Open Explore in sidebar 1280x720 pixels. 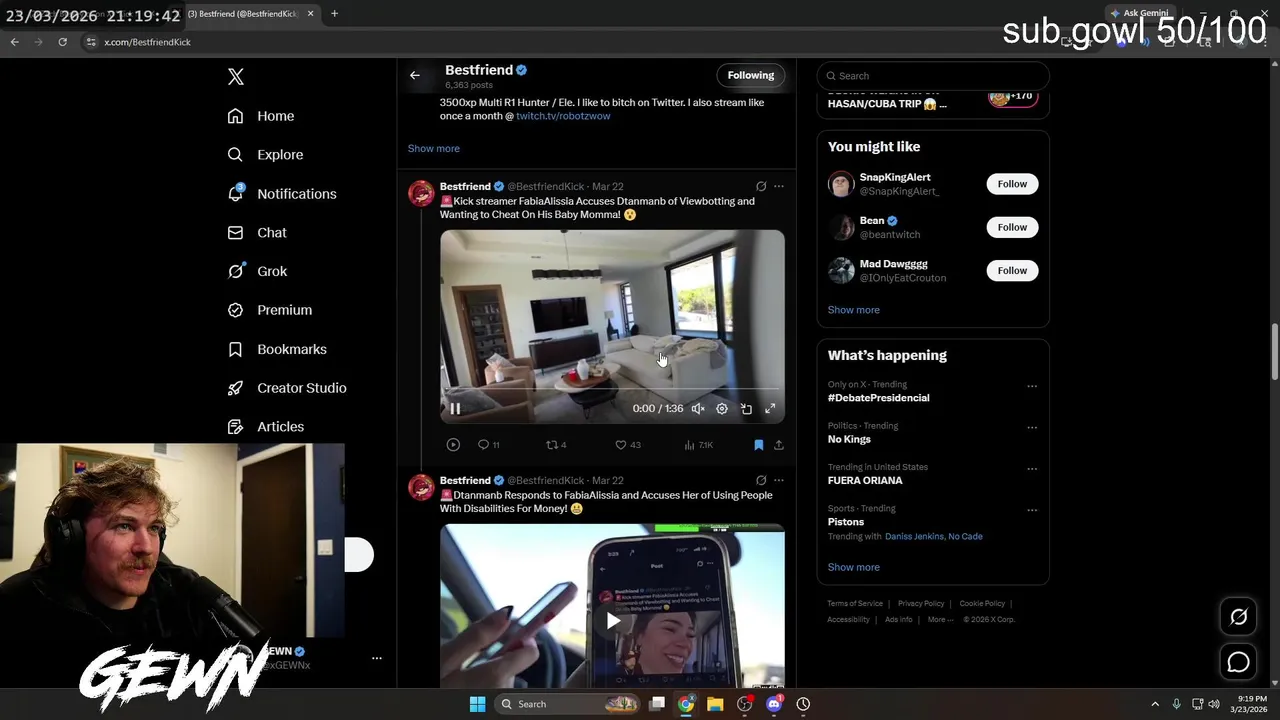tap(265, 155)
